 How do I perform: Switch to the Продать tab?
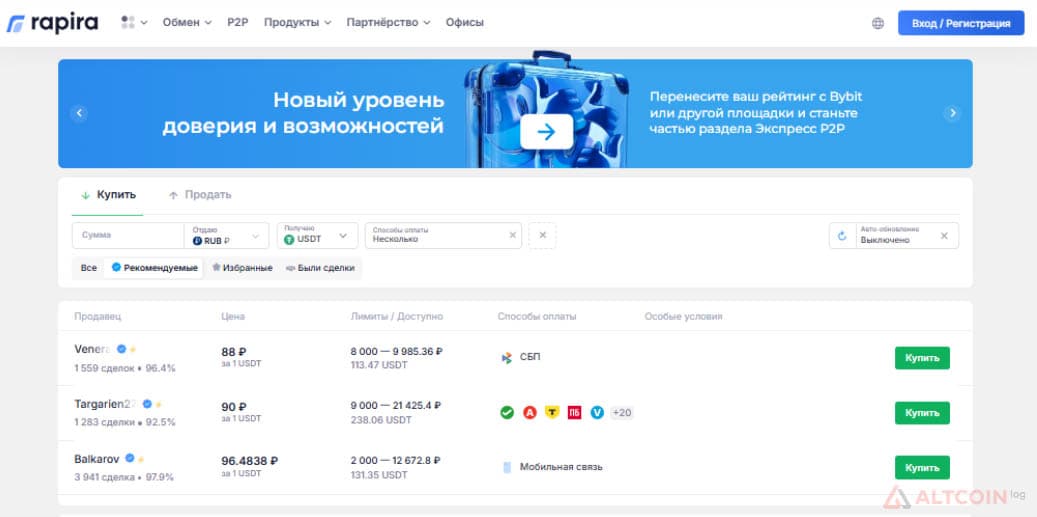tap(200, 195)
